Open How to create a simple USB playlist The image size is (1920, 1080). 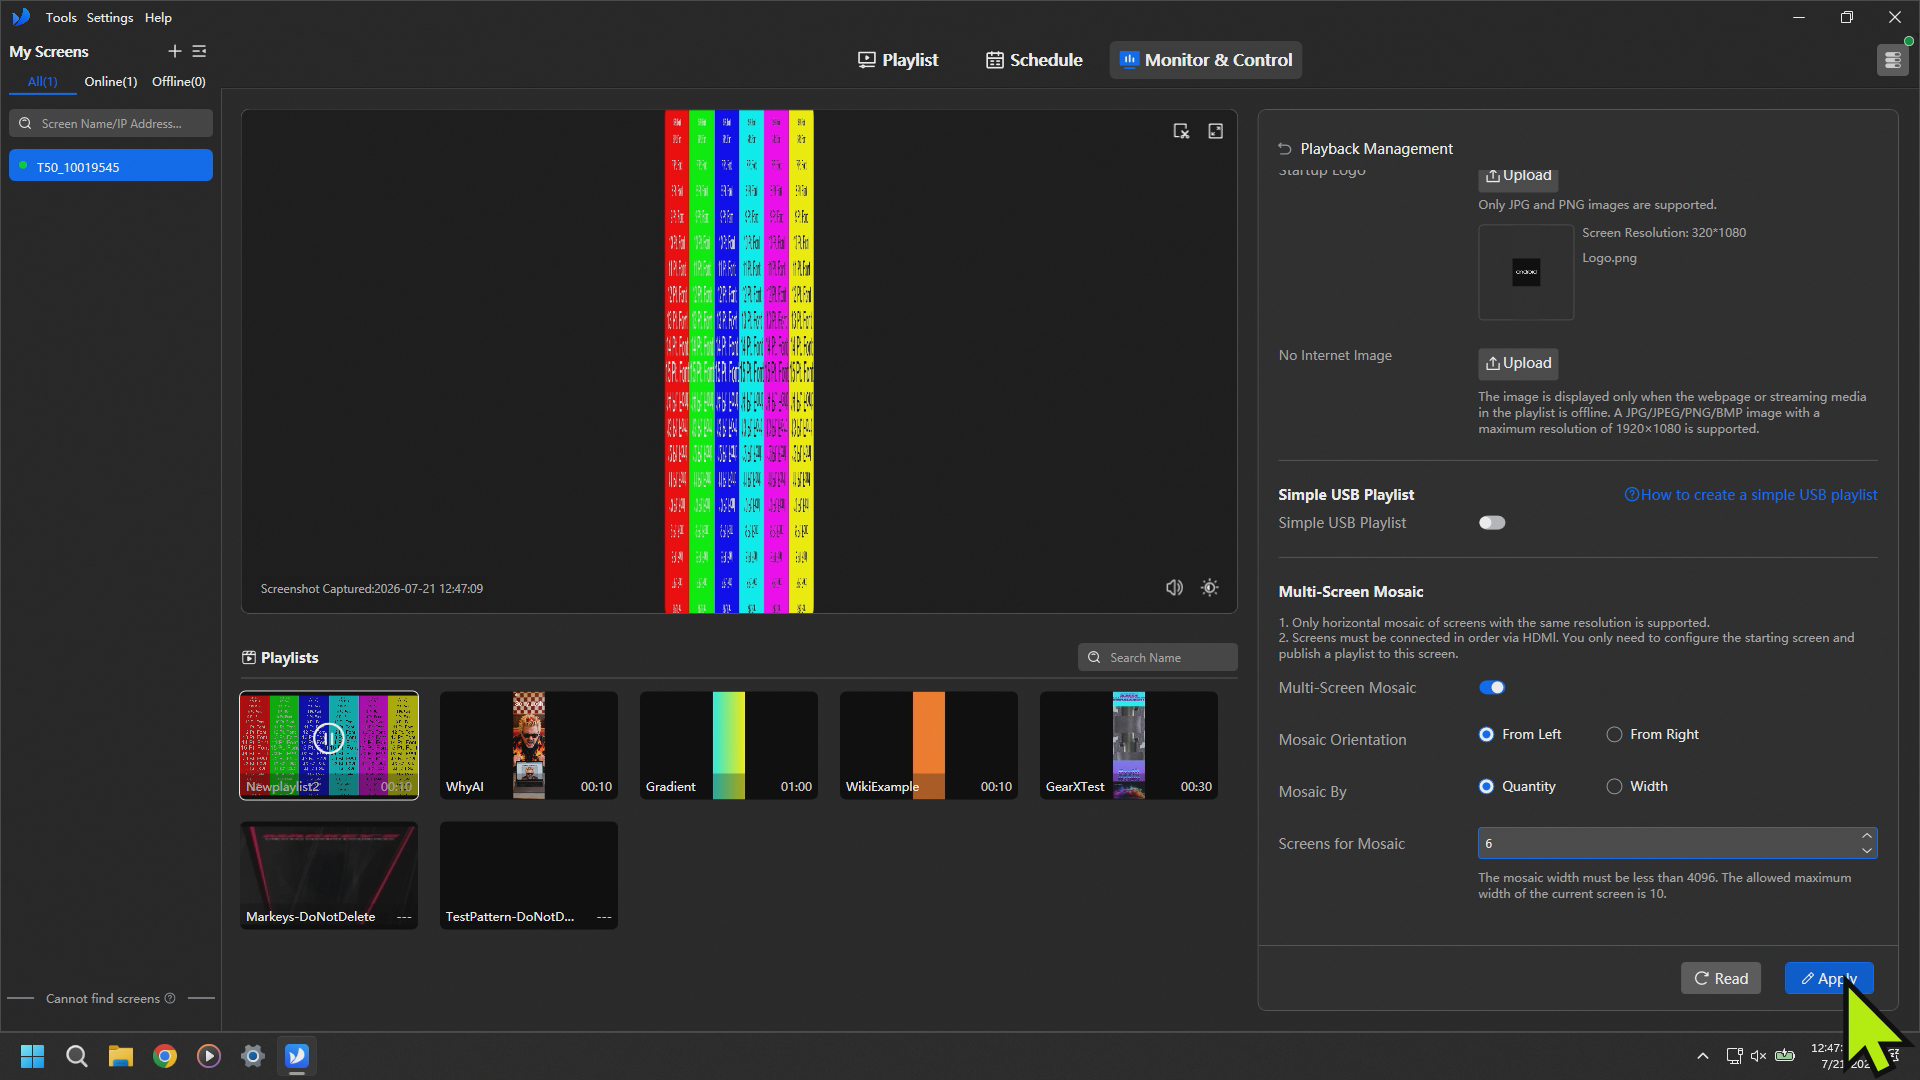(x=1751, y=495)
